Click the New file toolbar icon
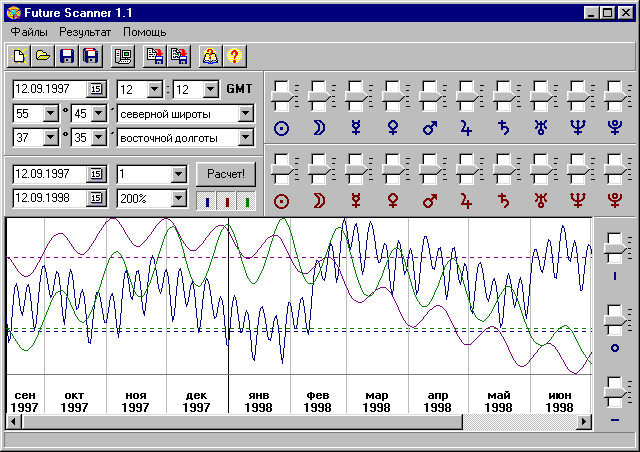640x452 pixels. 19,56
